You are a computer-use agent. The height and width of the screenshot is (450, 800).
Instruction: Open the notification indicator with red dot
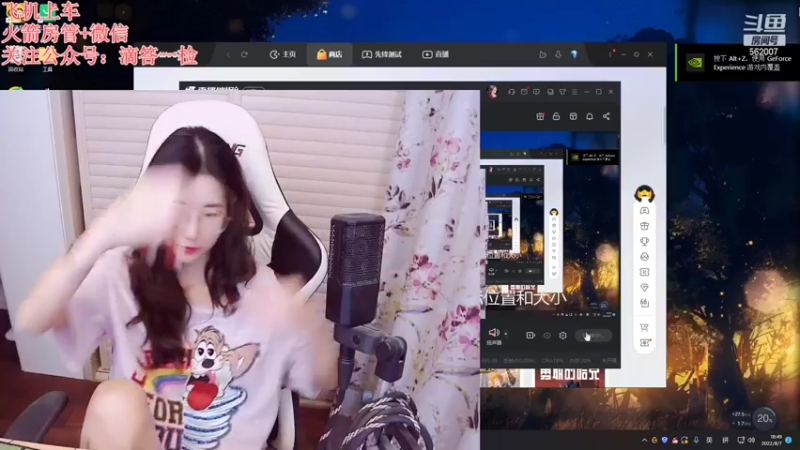(611, 54)
